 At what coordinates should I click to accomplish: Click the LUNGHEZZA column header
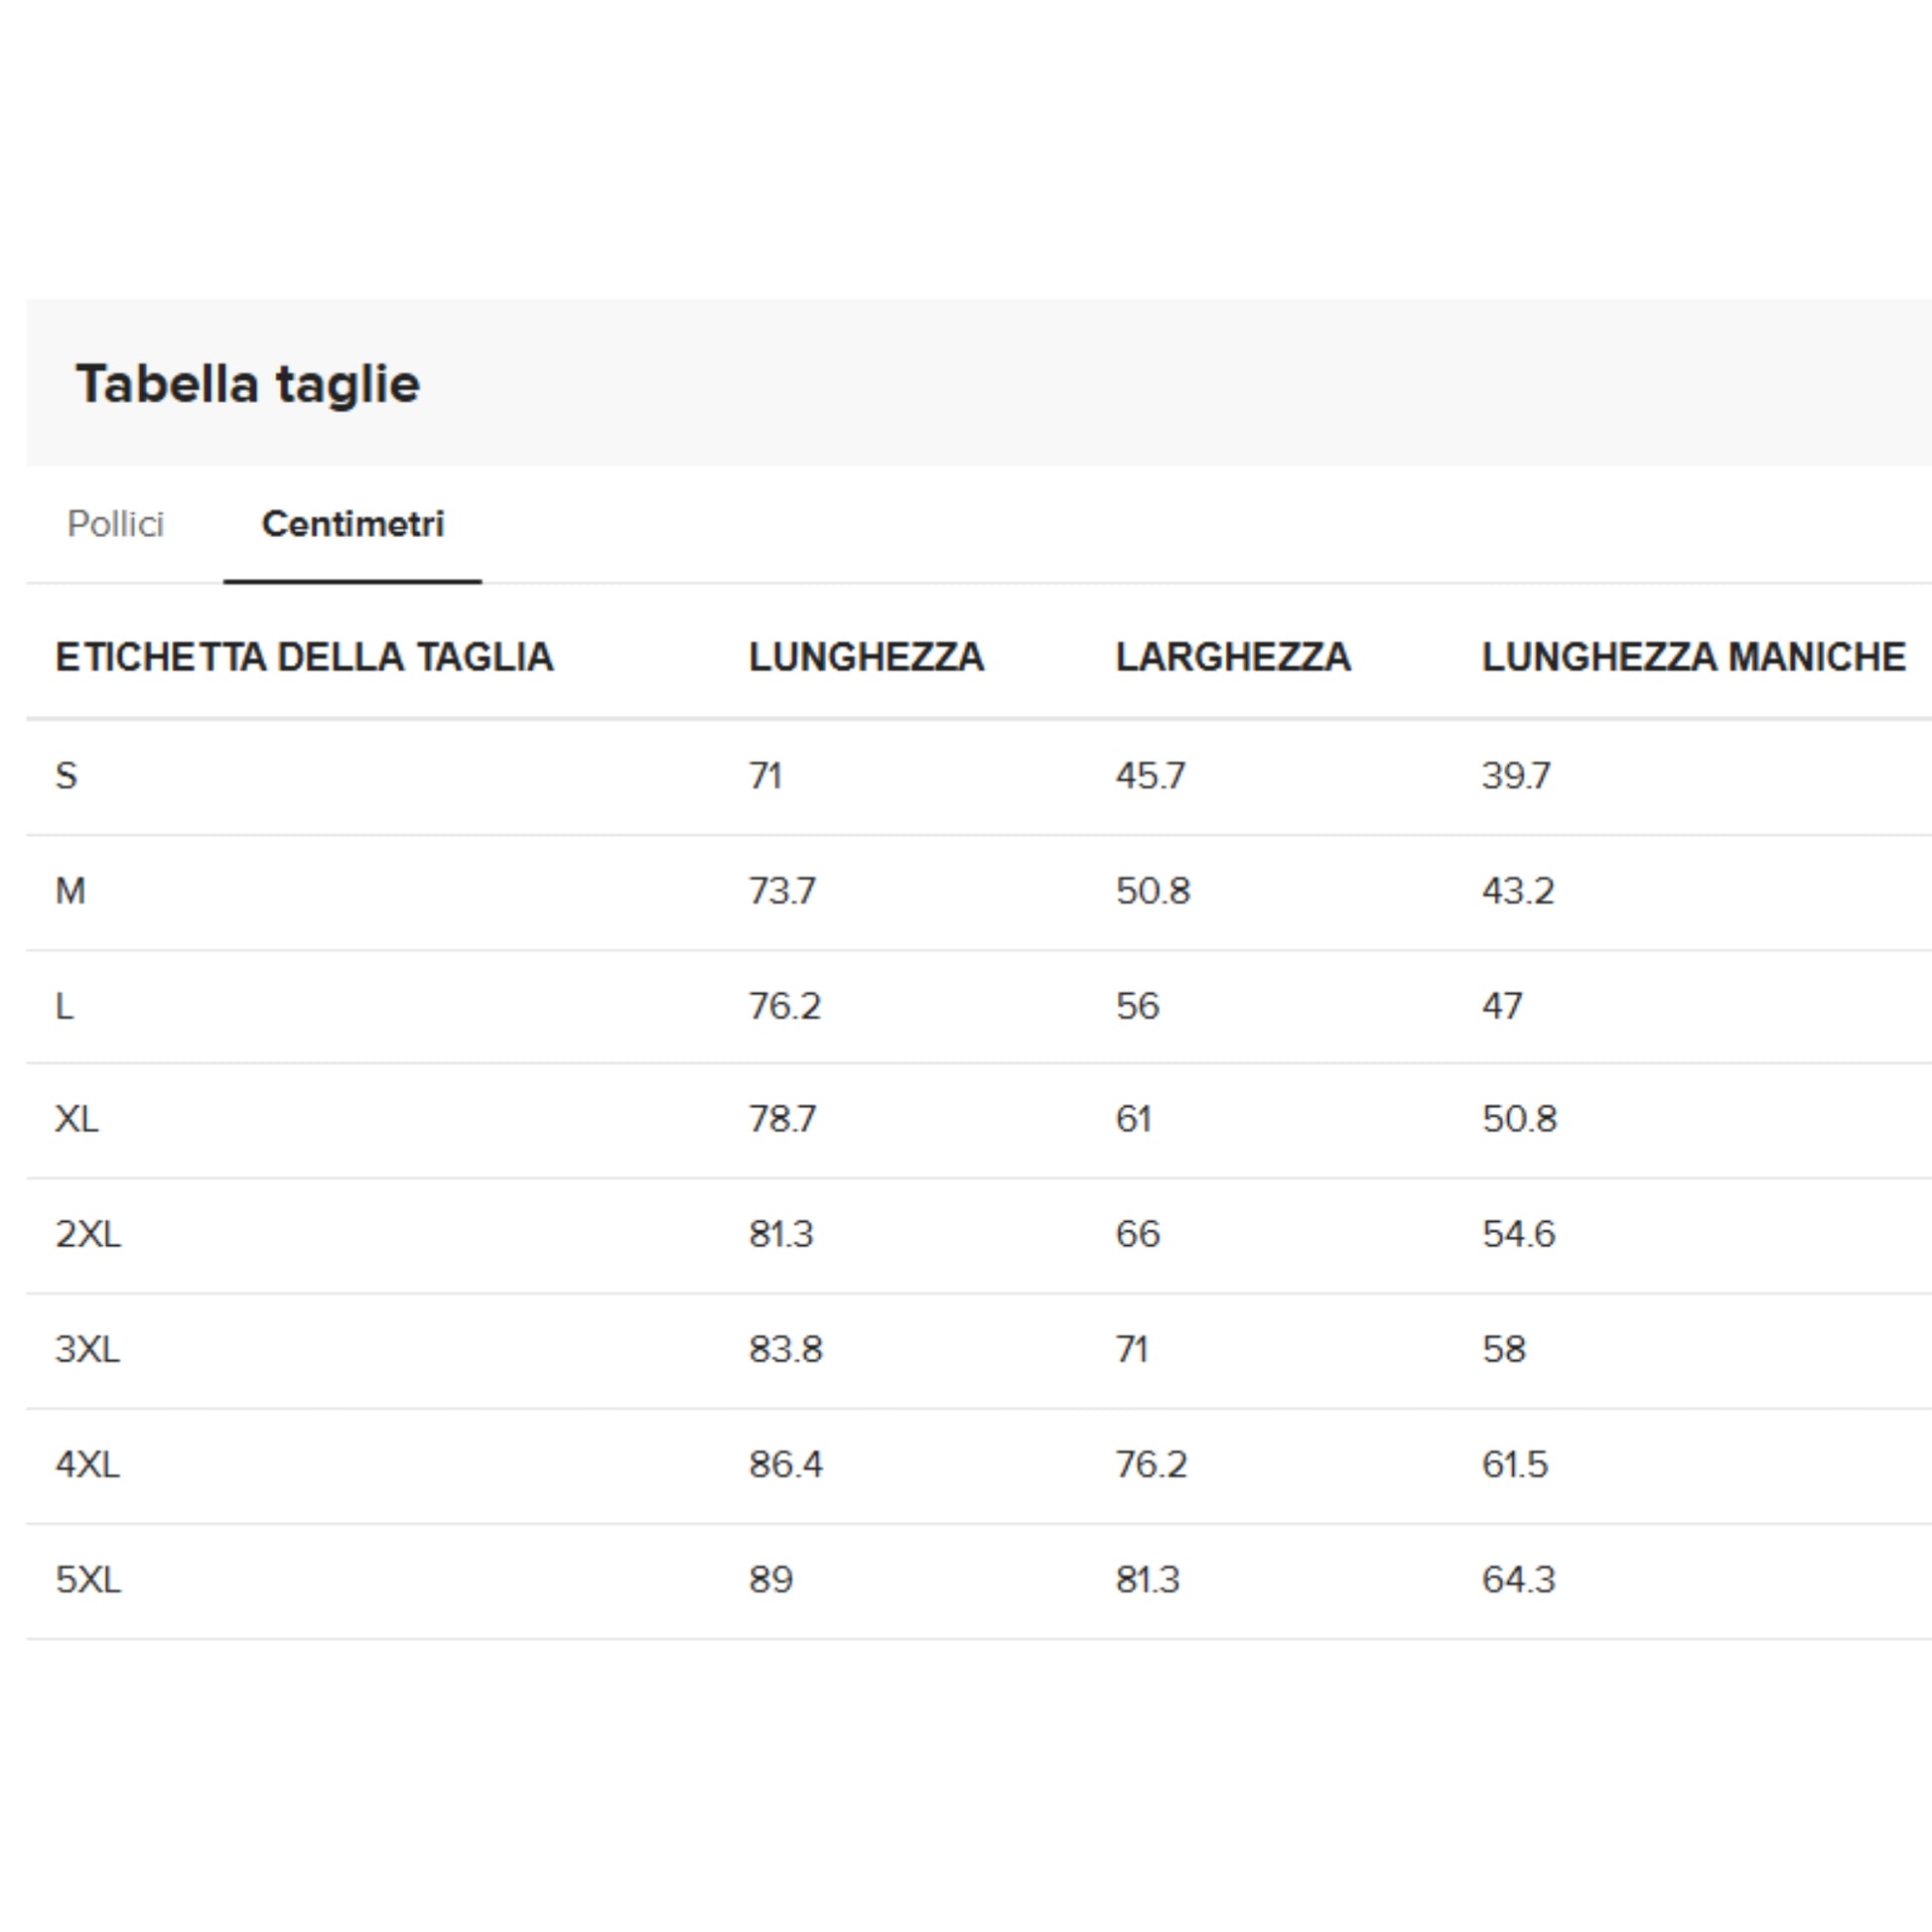[866, 657]
